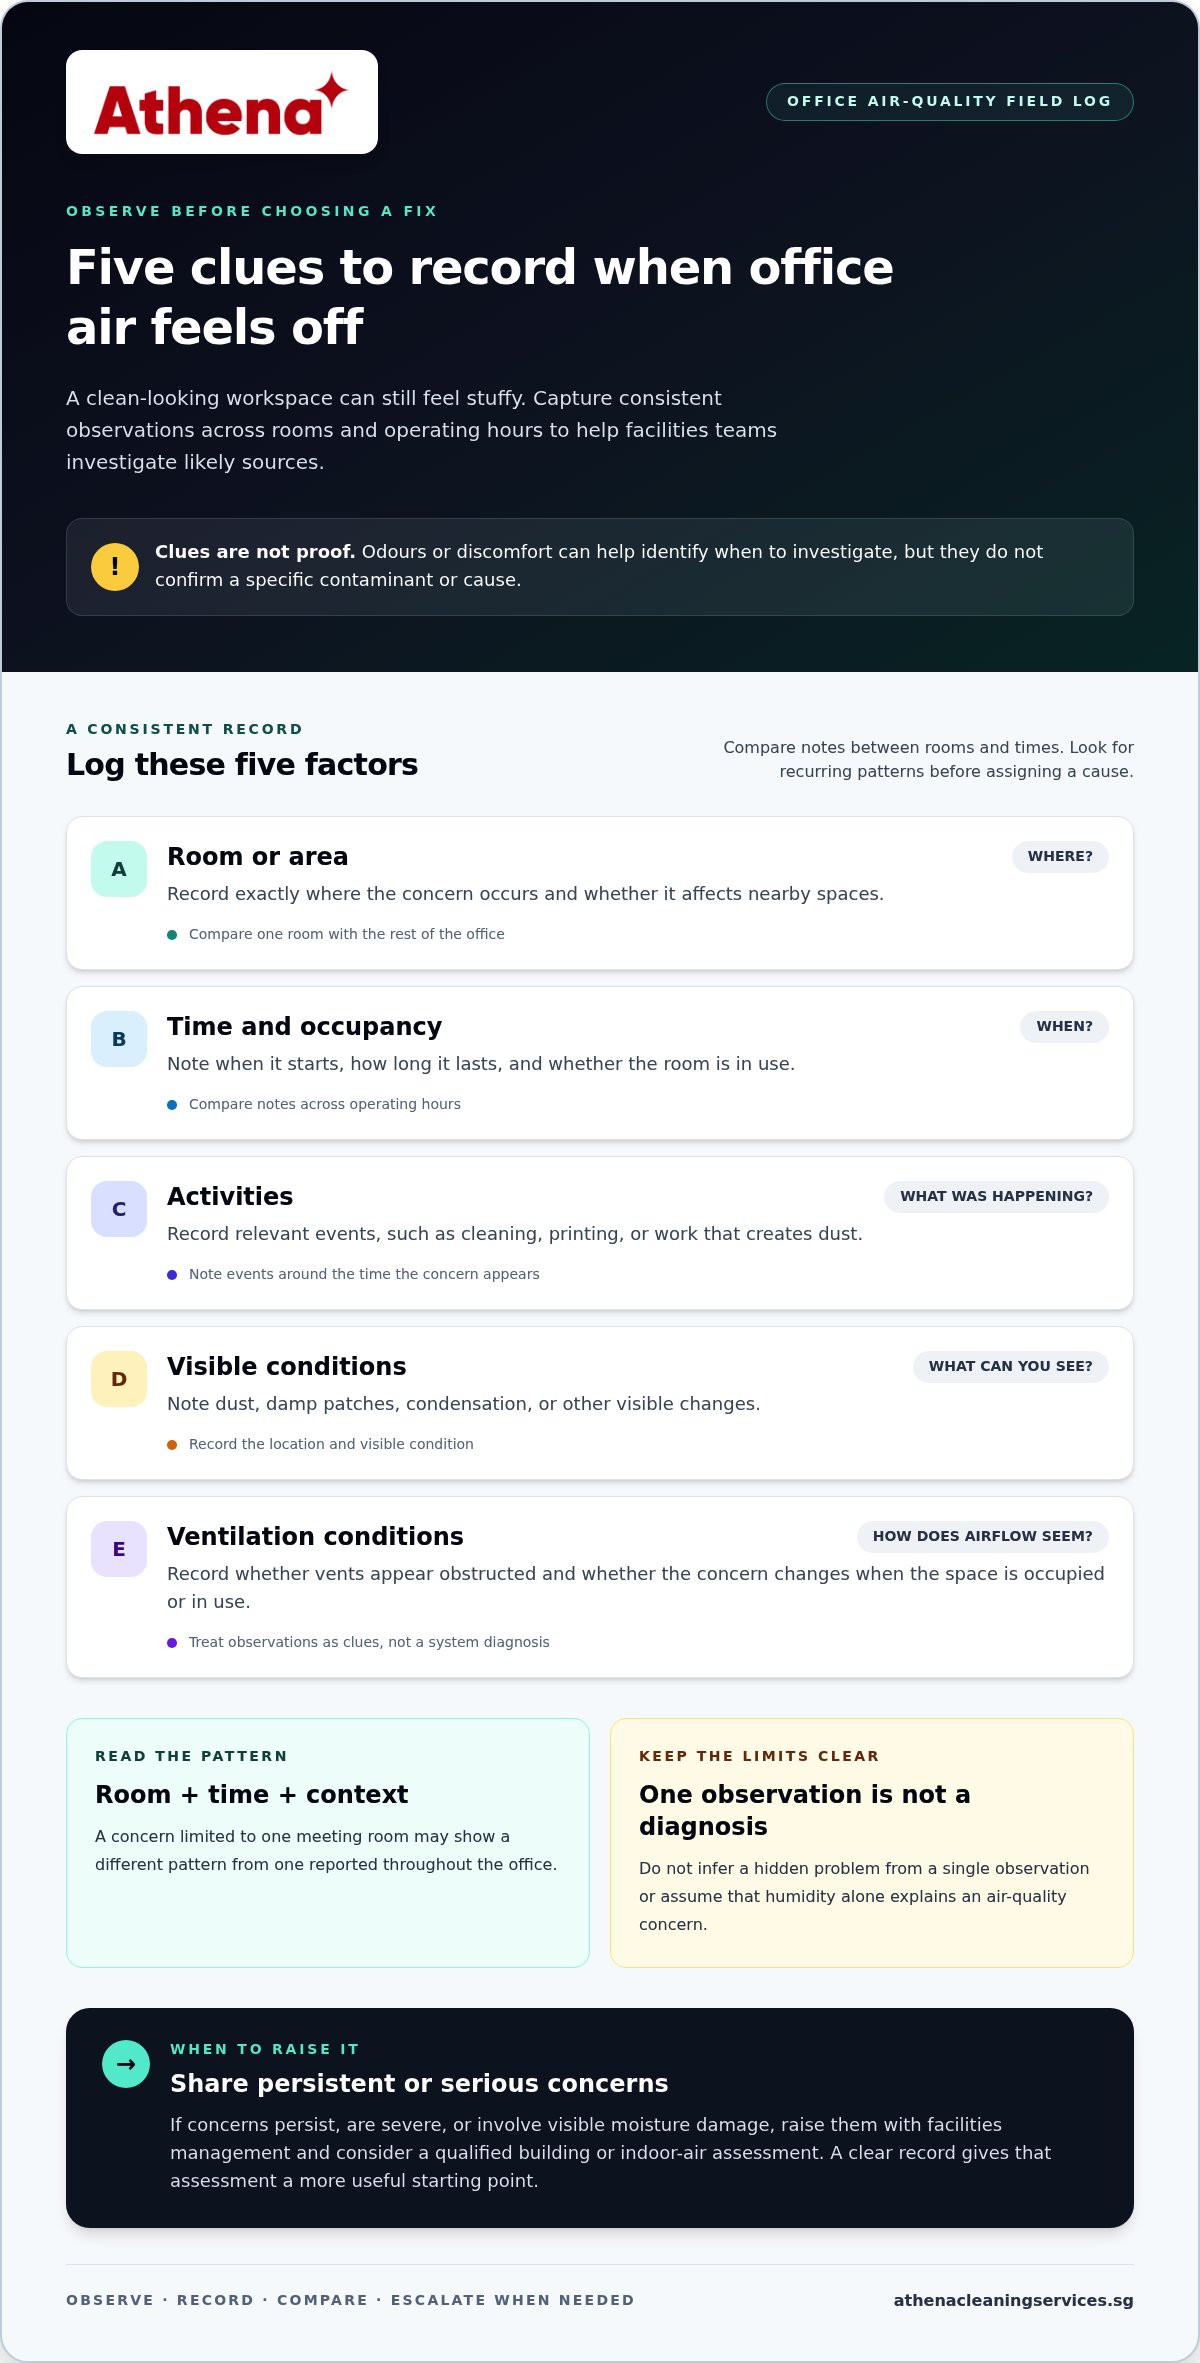Click the Room or area card title
Viewport: 1200px width, 2363px height.
258,857
